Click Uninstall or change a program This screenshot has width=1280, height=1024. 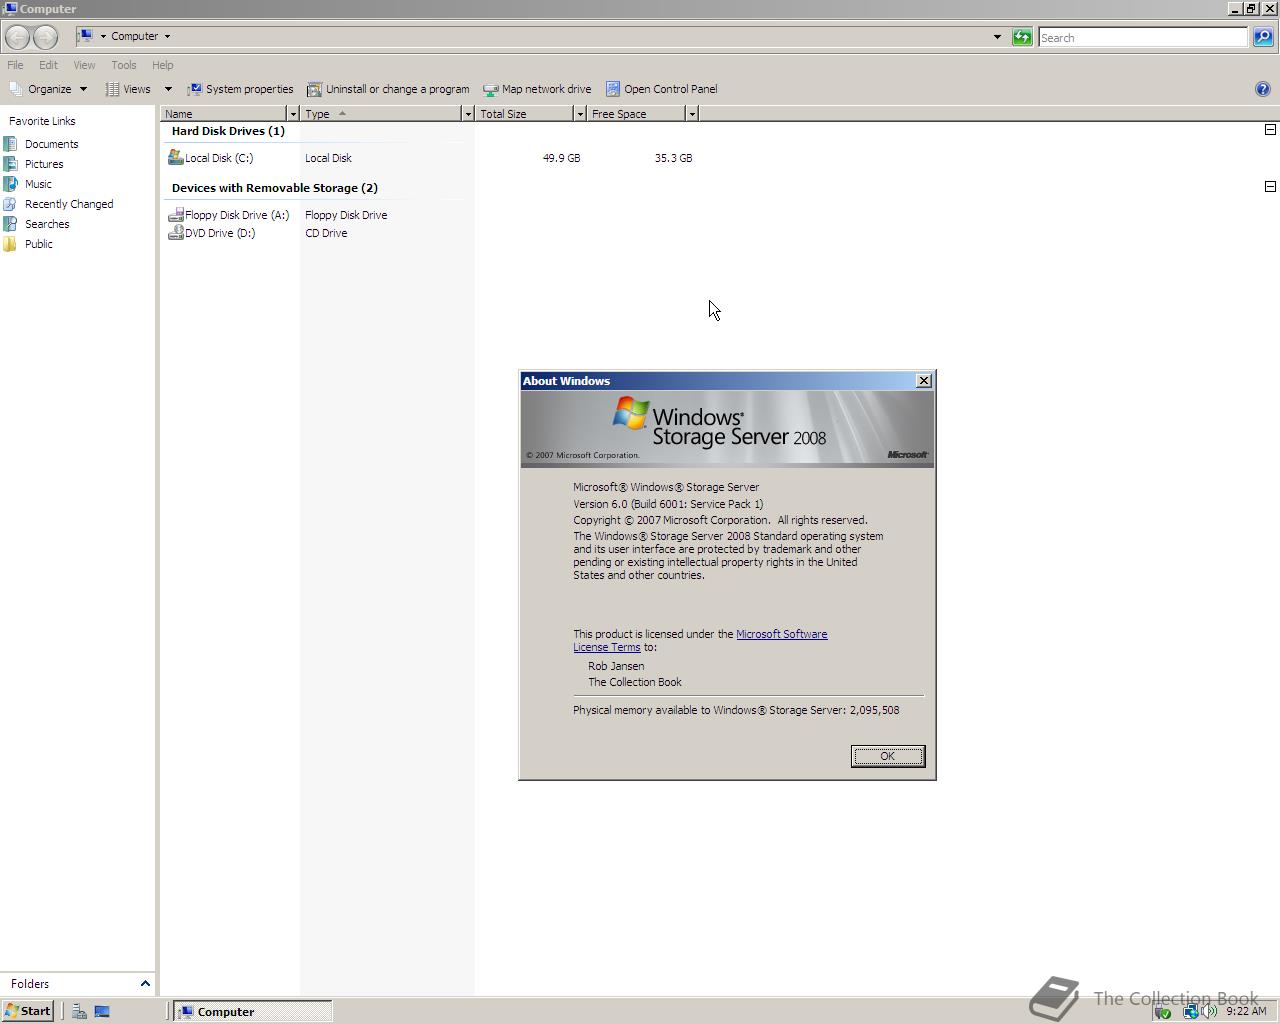(388, 89)
